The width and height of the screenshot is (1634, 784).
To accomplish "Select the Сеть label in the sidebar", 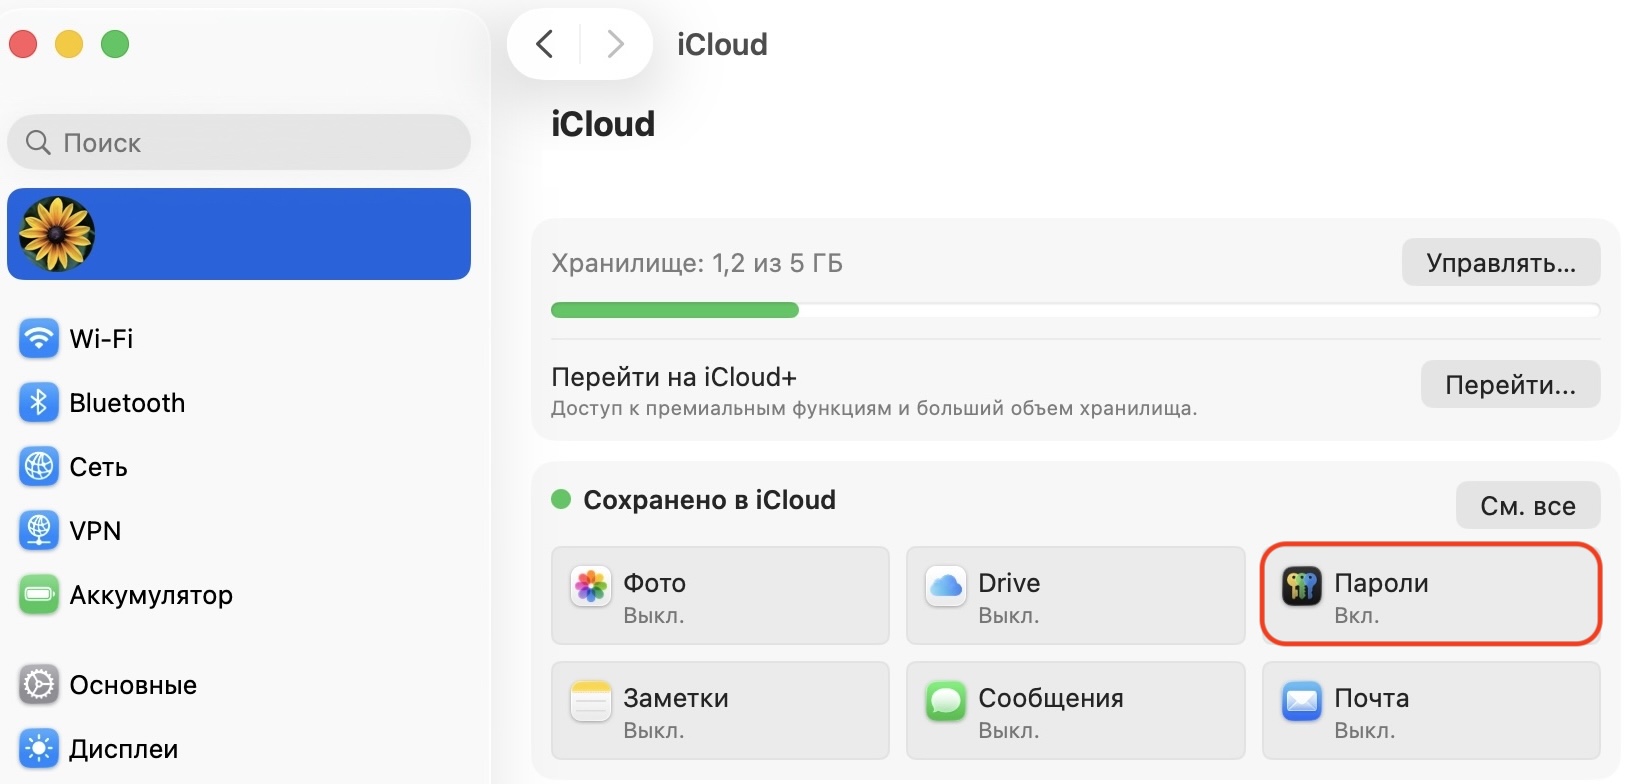I will tap(98, 467).
